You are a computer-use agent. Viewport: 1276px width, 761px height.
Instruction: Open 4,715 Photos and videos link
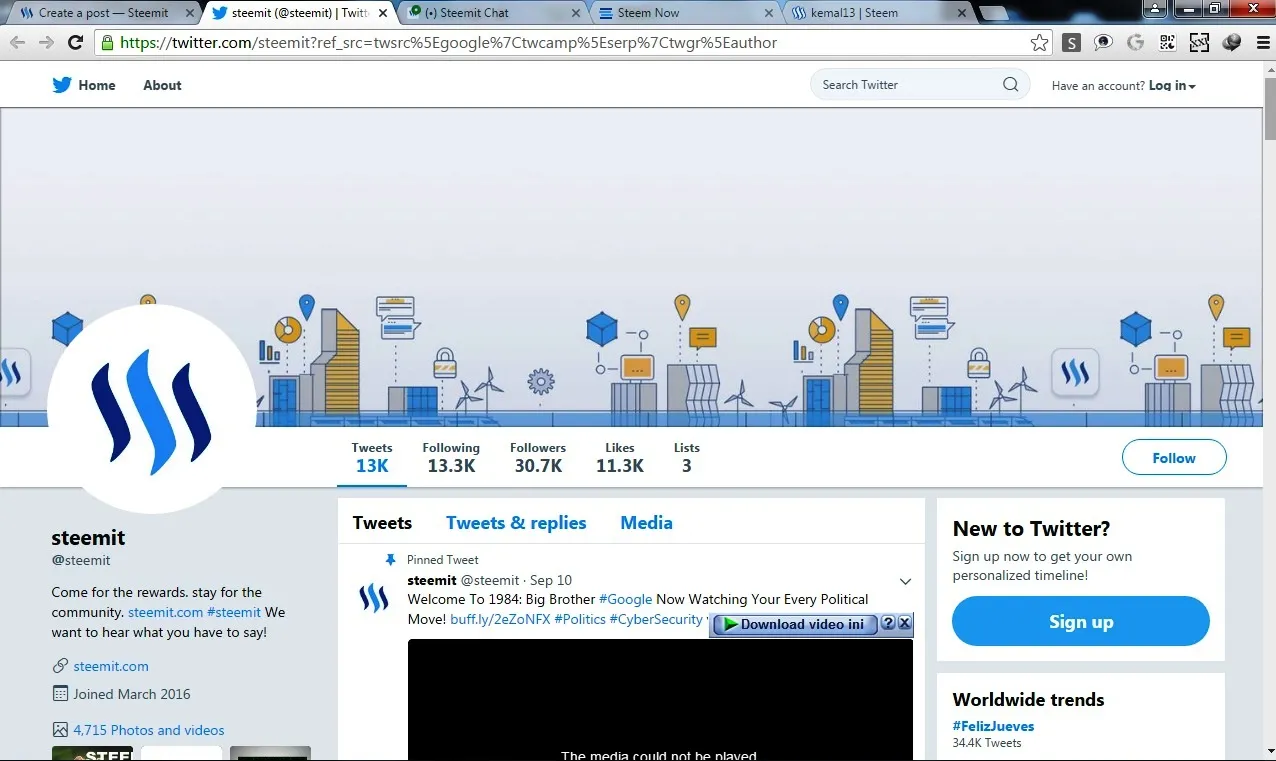(x=149, y=730)
